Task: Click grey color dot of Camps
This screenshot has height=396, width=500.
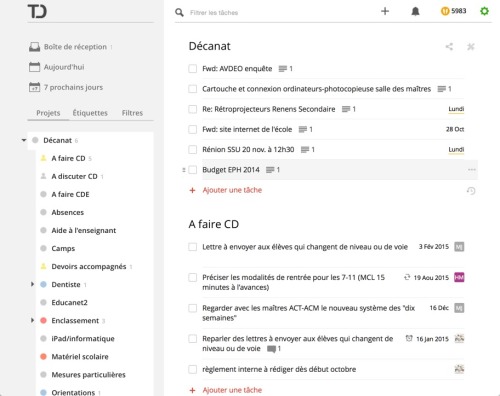Action: 43,248
